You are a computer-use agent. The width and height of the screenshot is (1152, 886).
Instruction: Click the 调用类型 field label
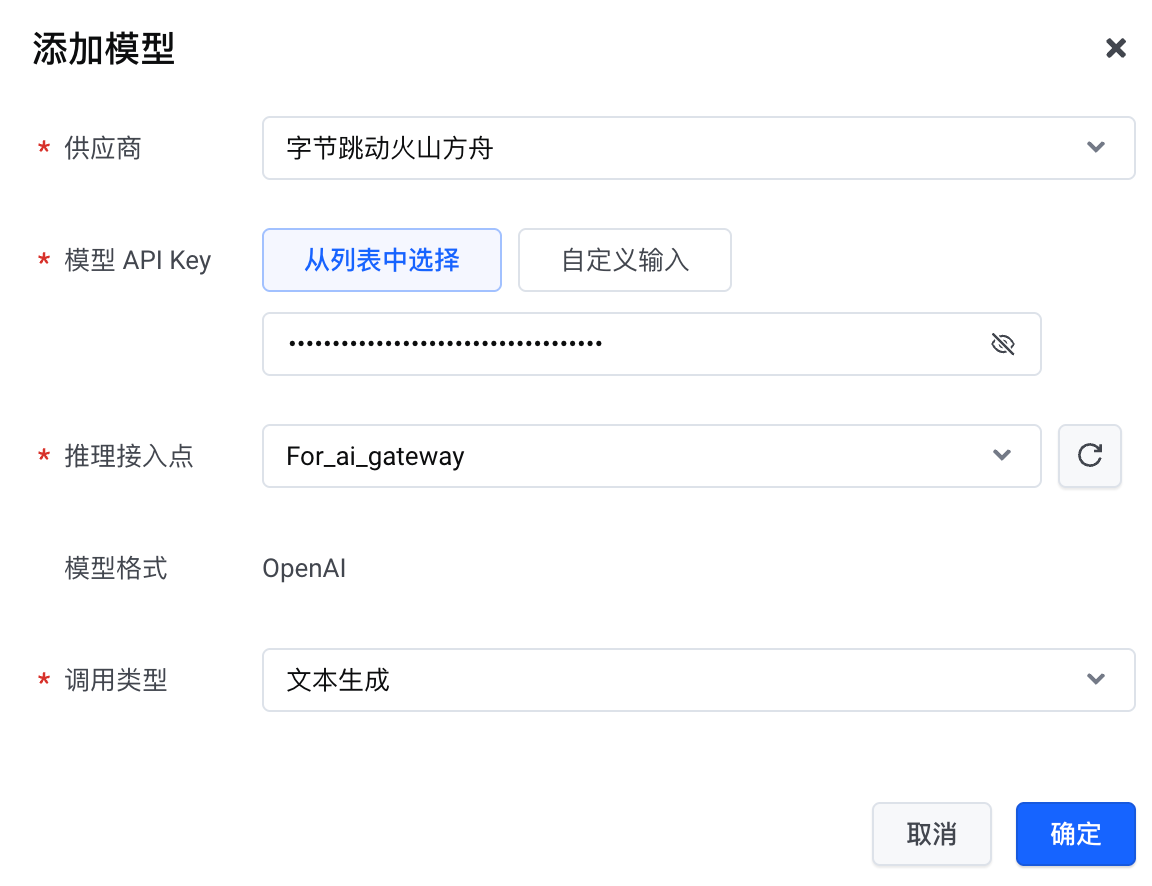(115, 681)
